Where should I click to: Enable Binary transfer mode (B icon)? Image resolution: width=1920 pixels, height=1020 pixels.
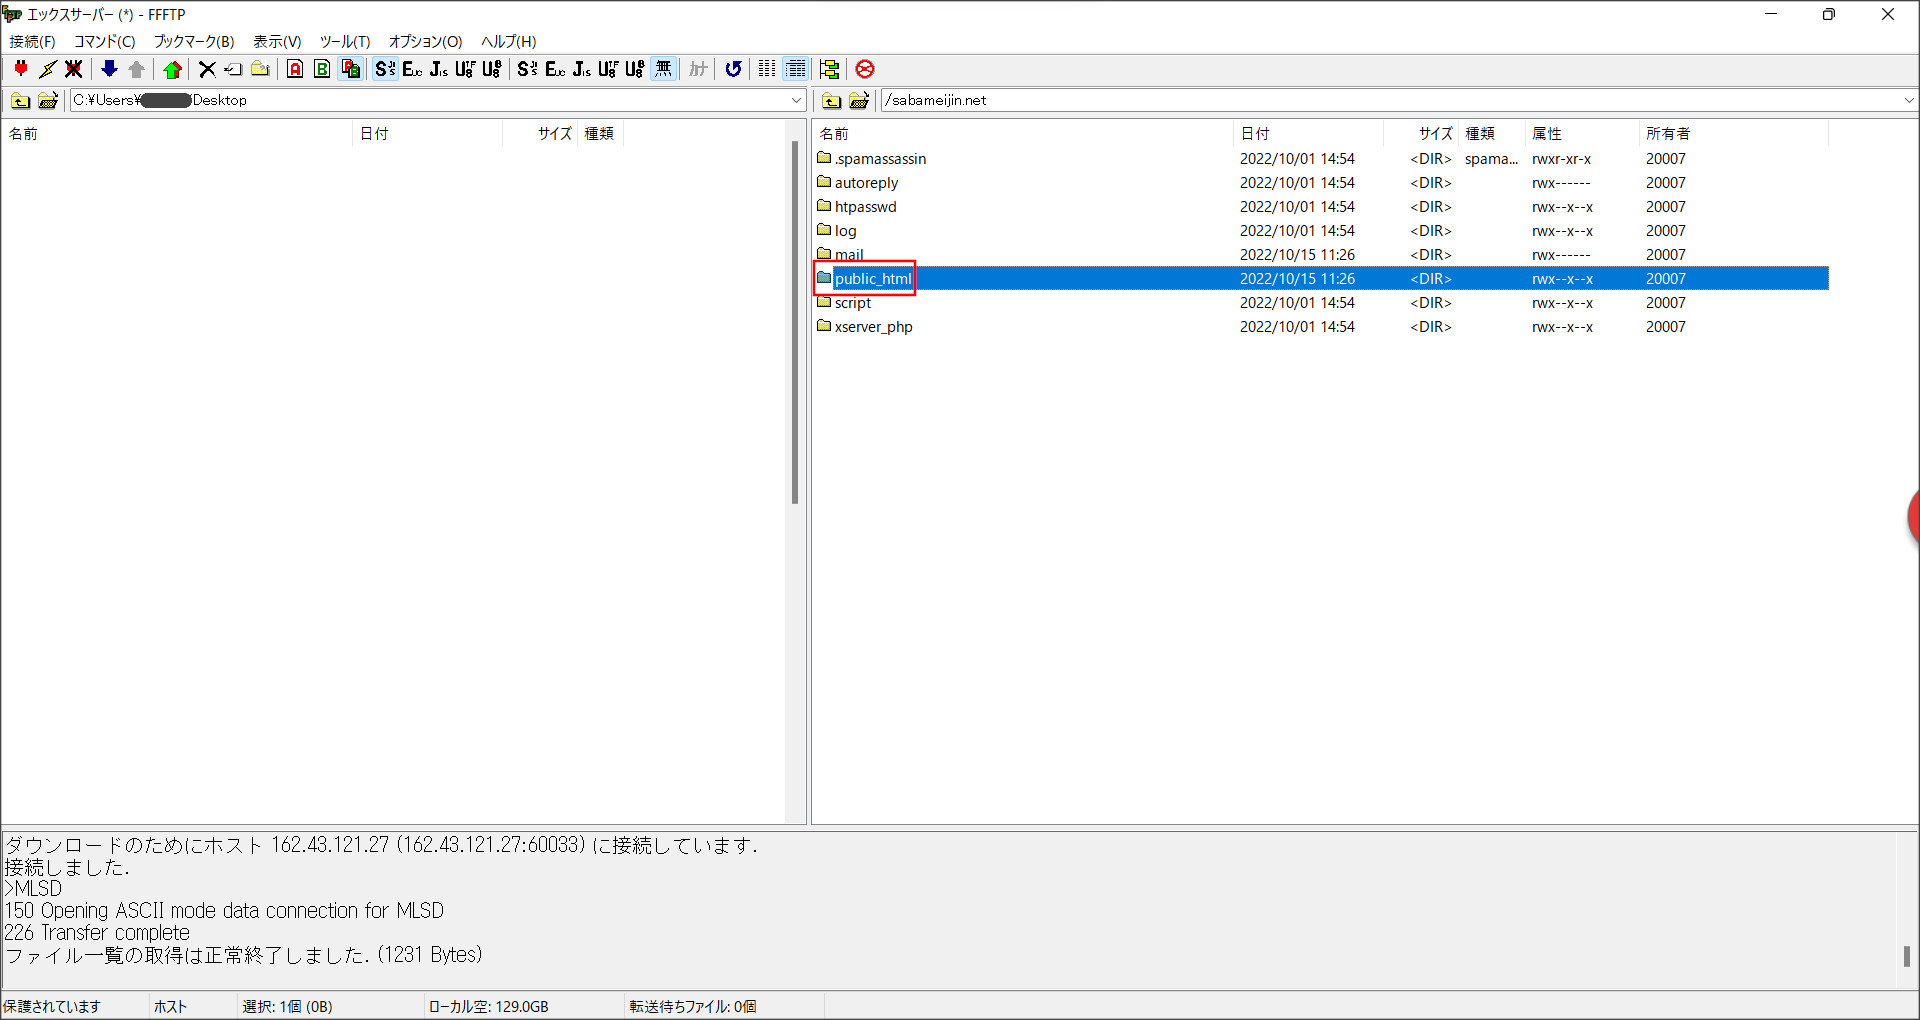[322, 69]
